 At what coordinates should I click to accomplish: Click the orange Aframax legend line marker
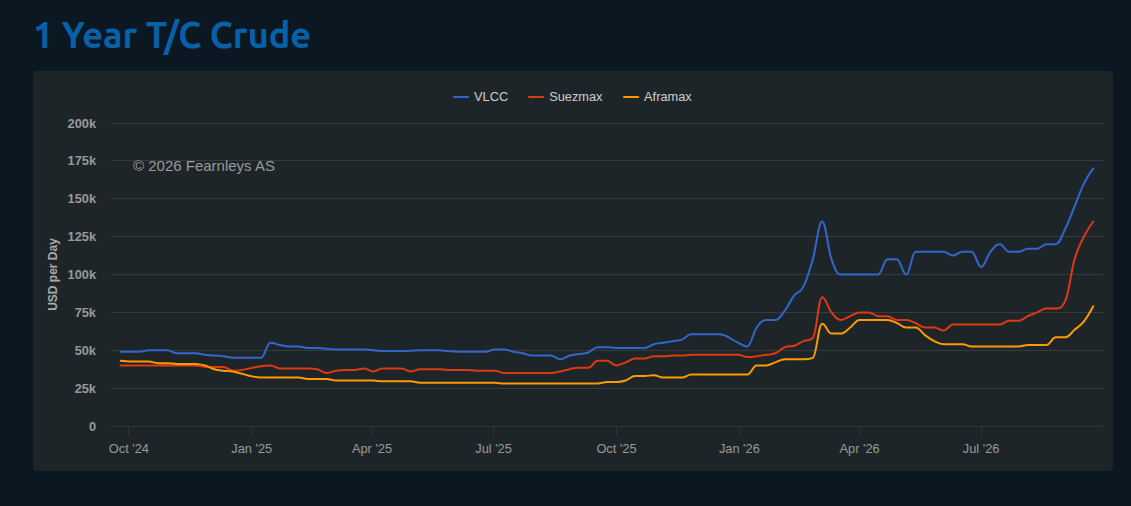[x=631, y=97]
